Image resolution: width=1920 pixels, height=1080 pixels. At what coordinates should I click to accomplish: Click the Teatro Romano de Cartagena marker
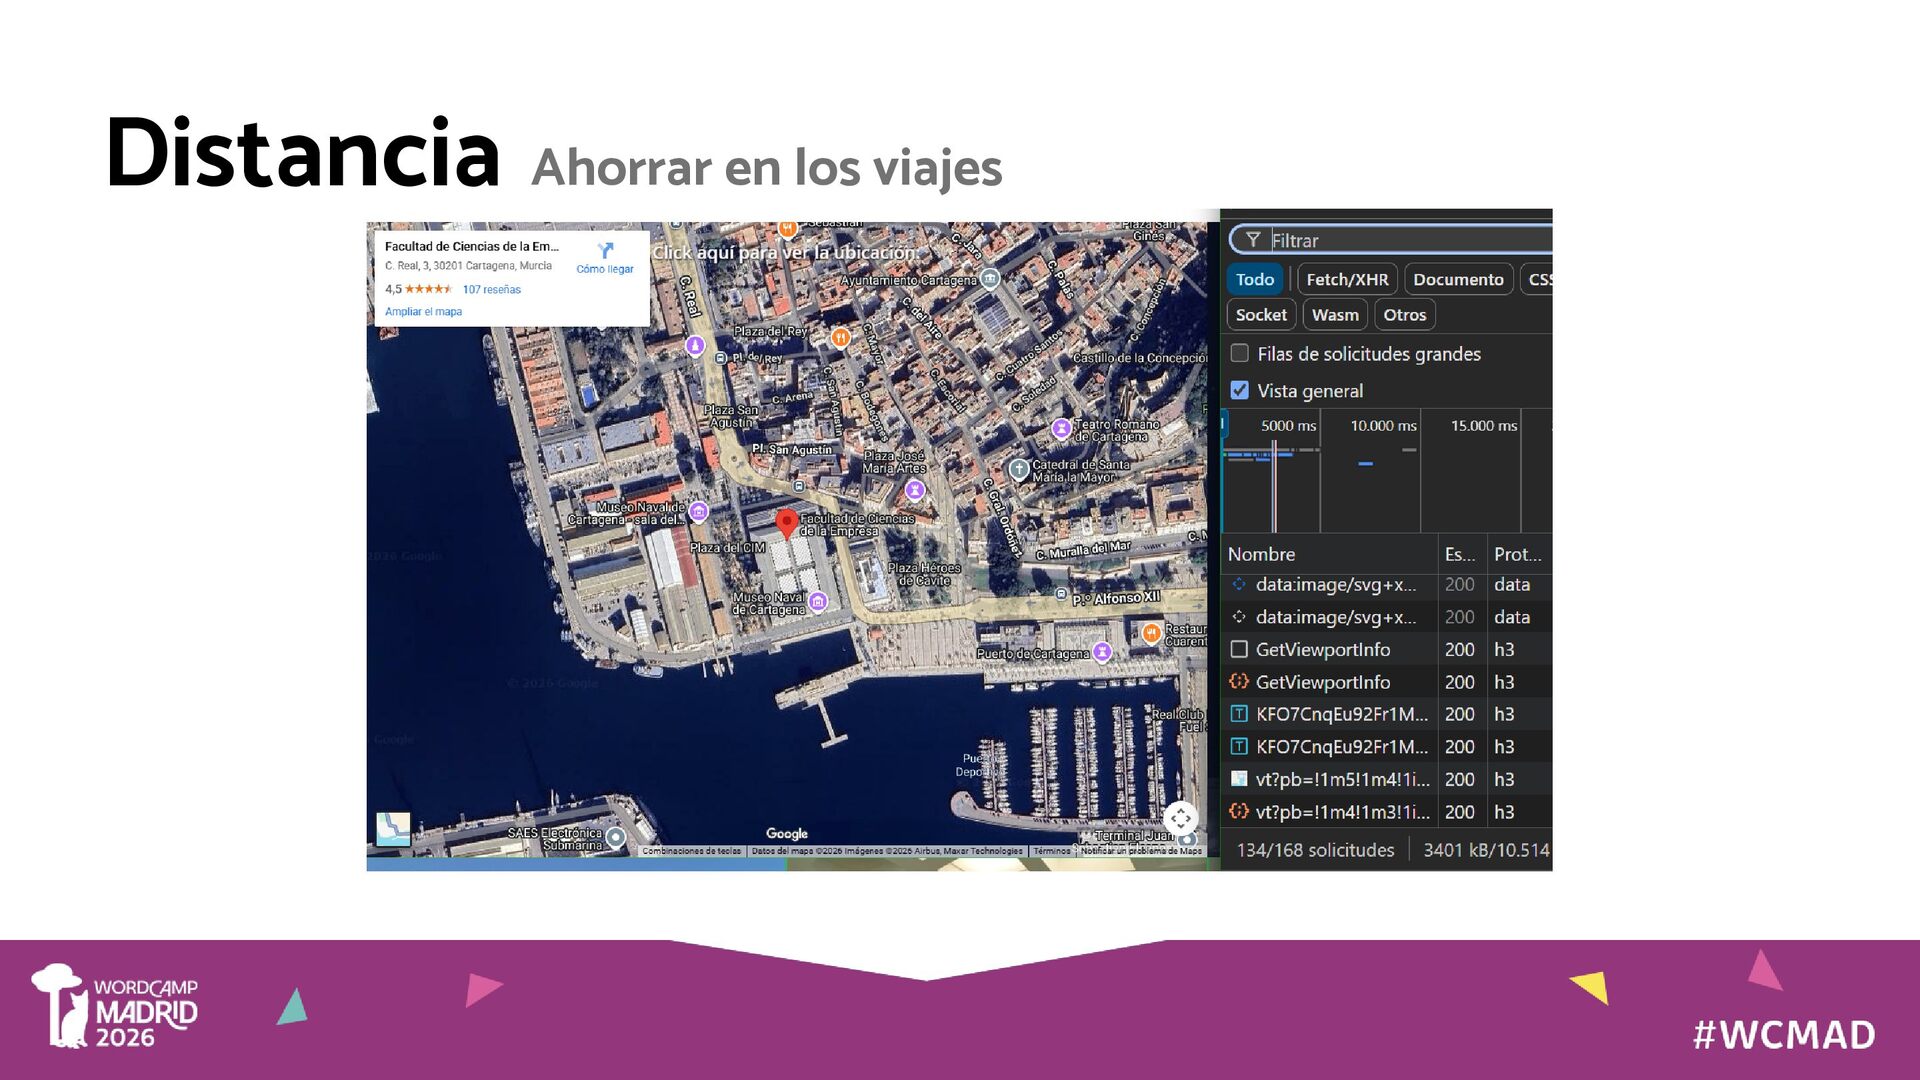[1061, 429]
